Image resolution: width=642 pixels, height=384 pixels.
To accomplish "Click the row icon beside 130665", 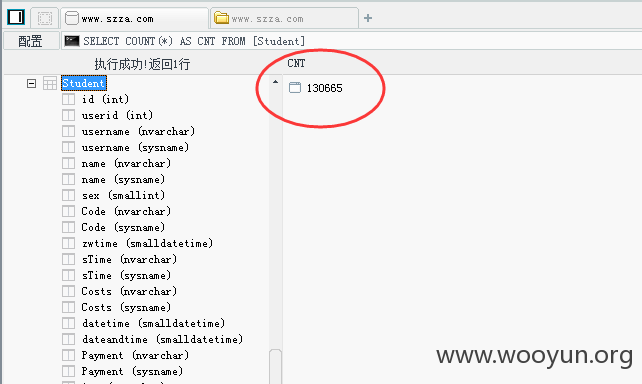I will click(x=295, y=88).
